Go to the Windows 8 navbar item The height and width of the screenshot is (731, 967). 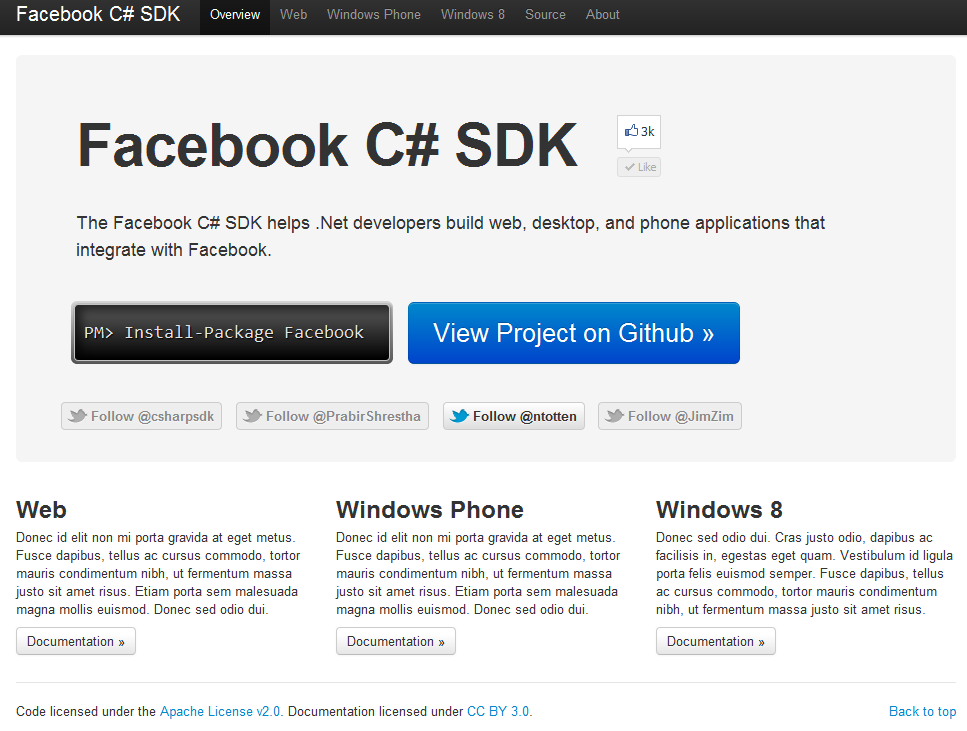(473, 15)
